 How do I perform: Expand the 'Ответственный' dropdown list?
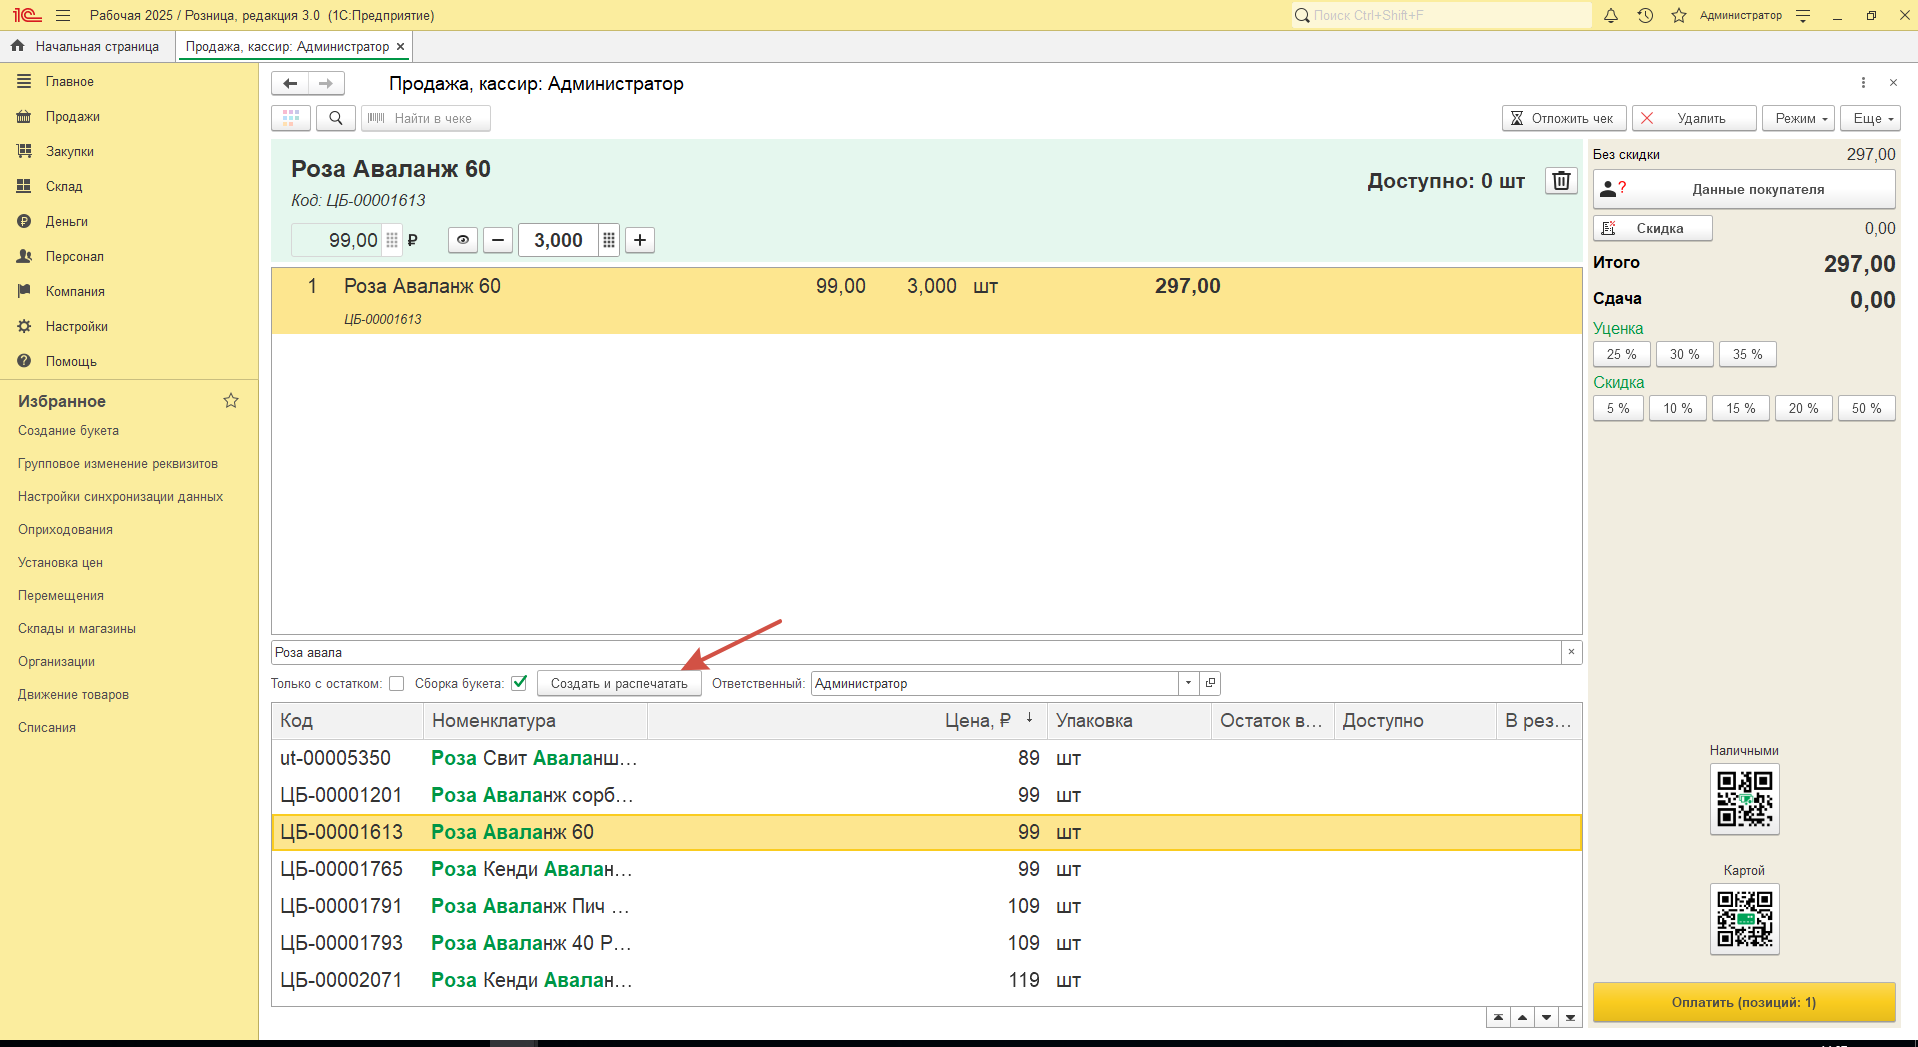tap(1188, 684)
